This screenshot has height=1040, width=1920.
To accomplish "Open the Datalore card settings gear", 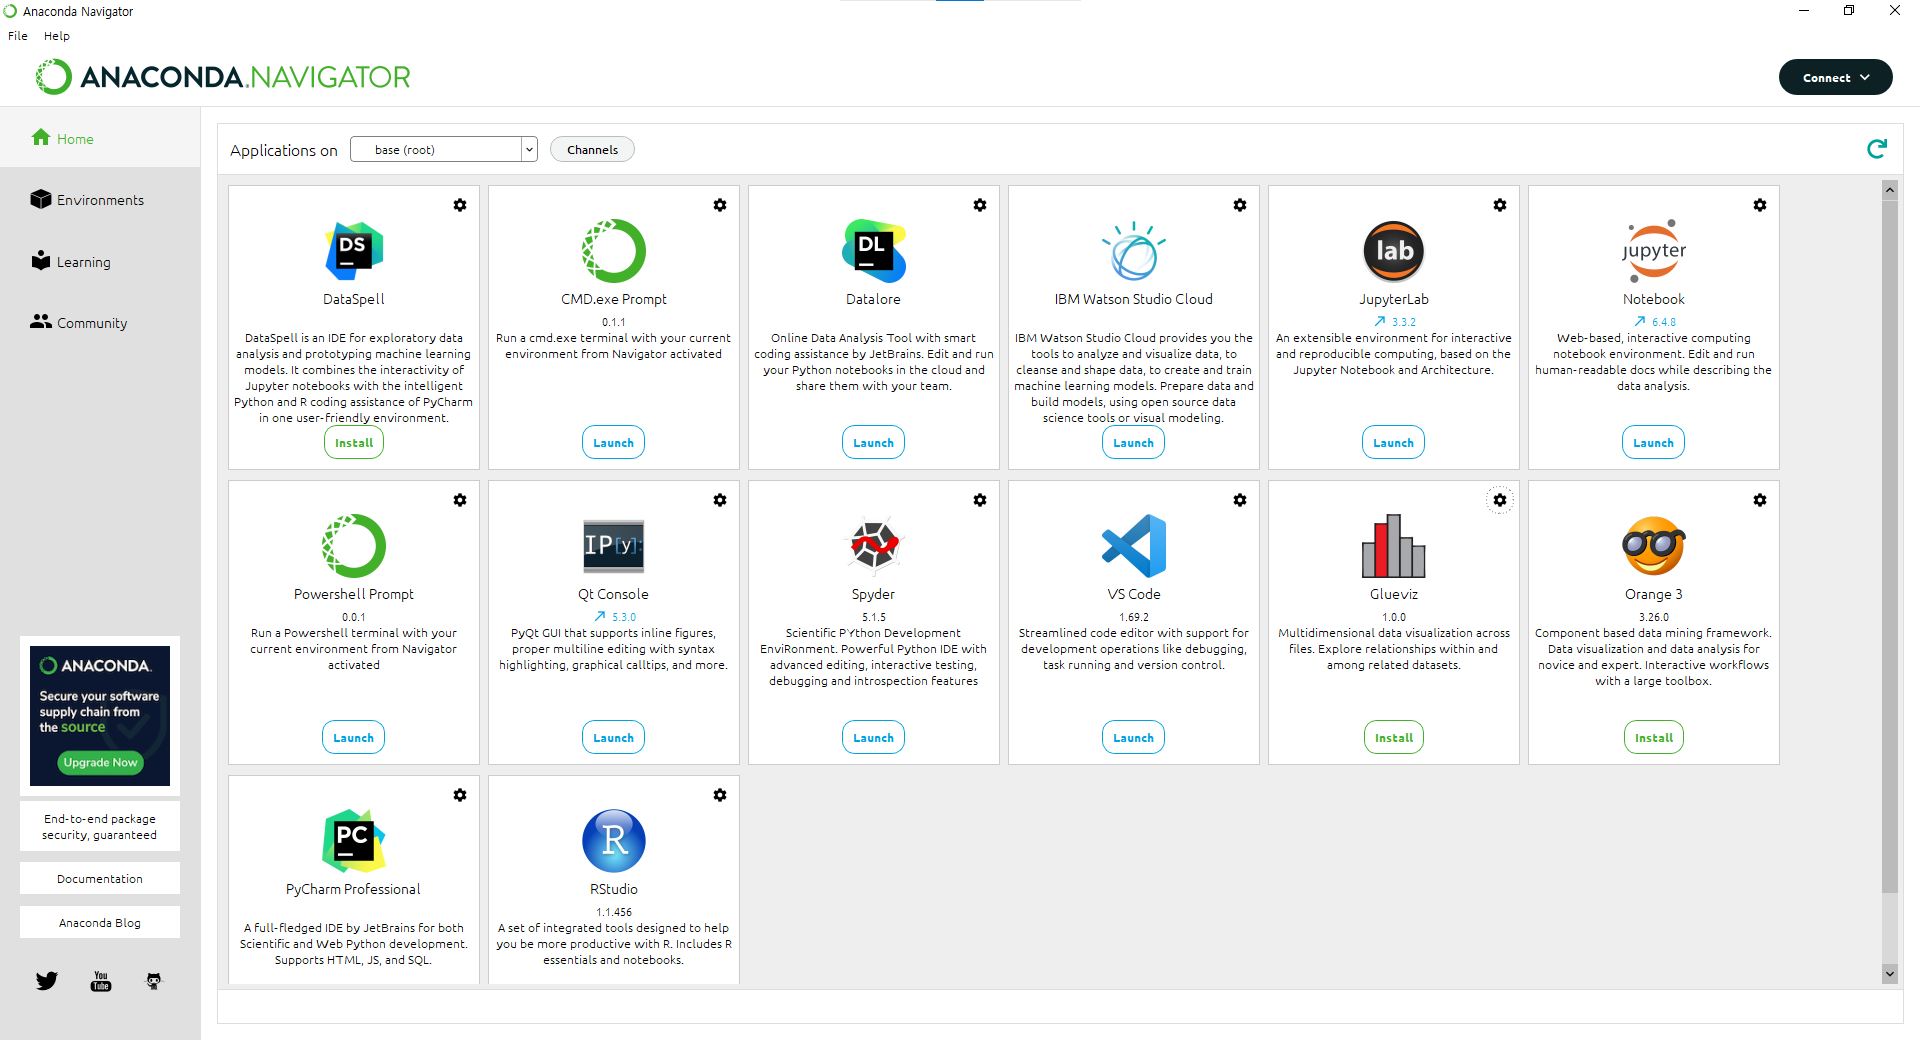I will (980, 205).
